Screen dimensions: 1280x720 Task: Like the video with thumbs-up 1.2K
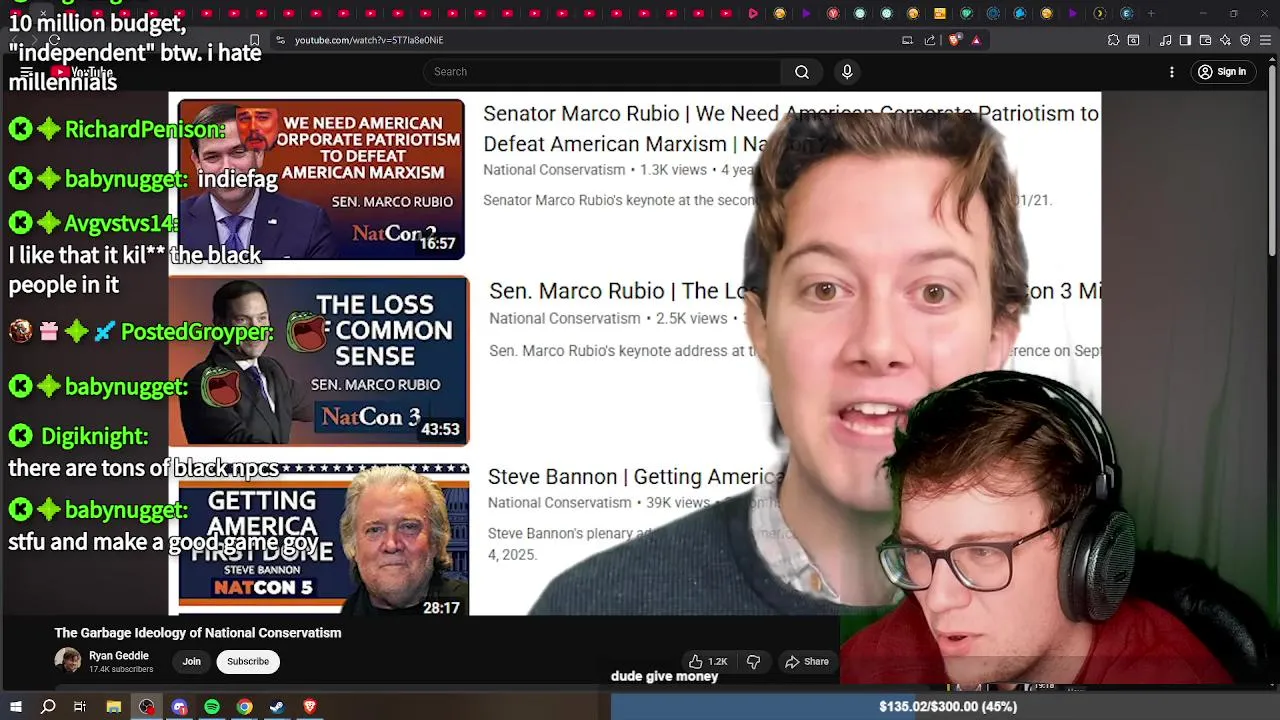coord(708,662)
